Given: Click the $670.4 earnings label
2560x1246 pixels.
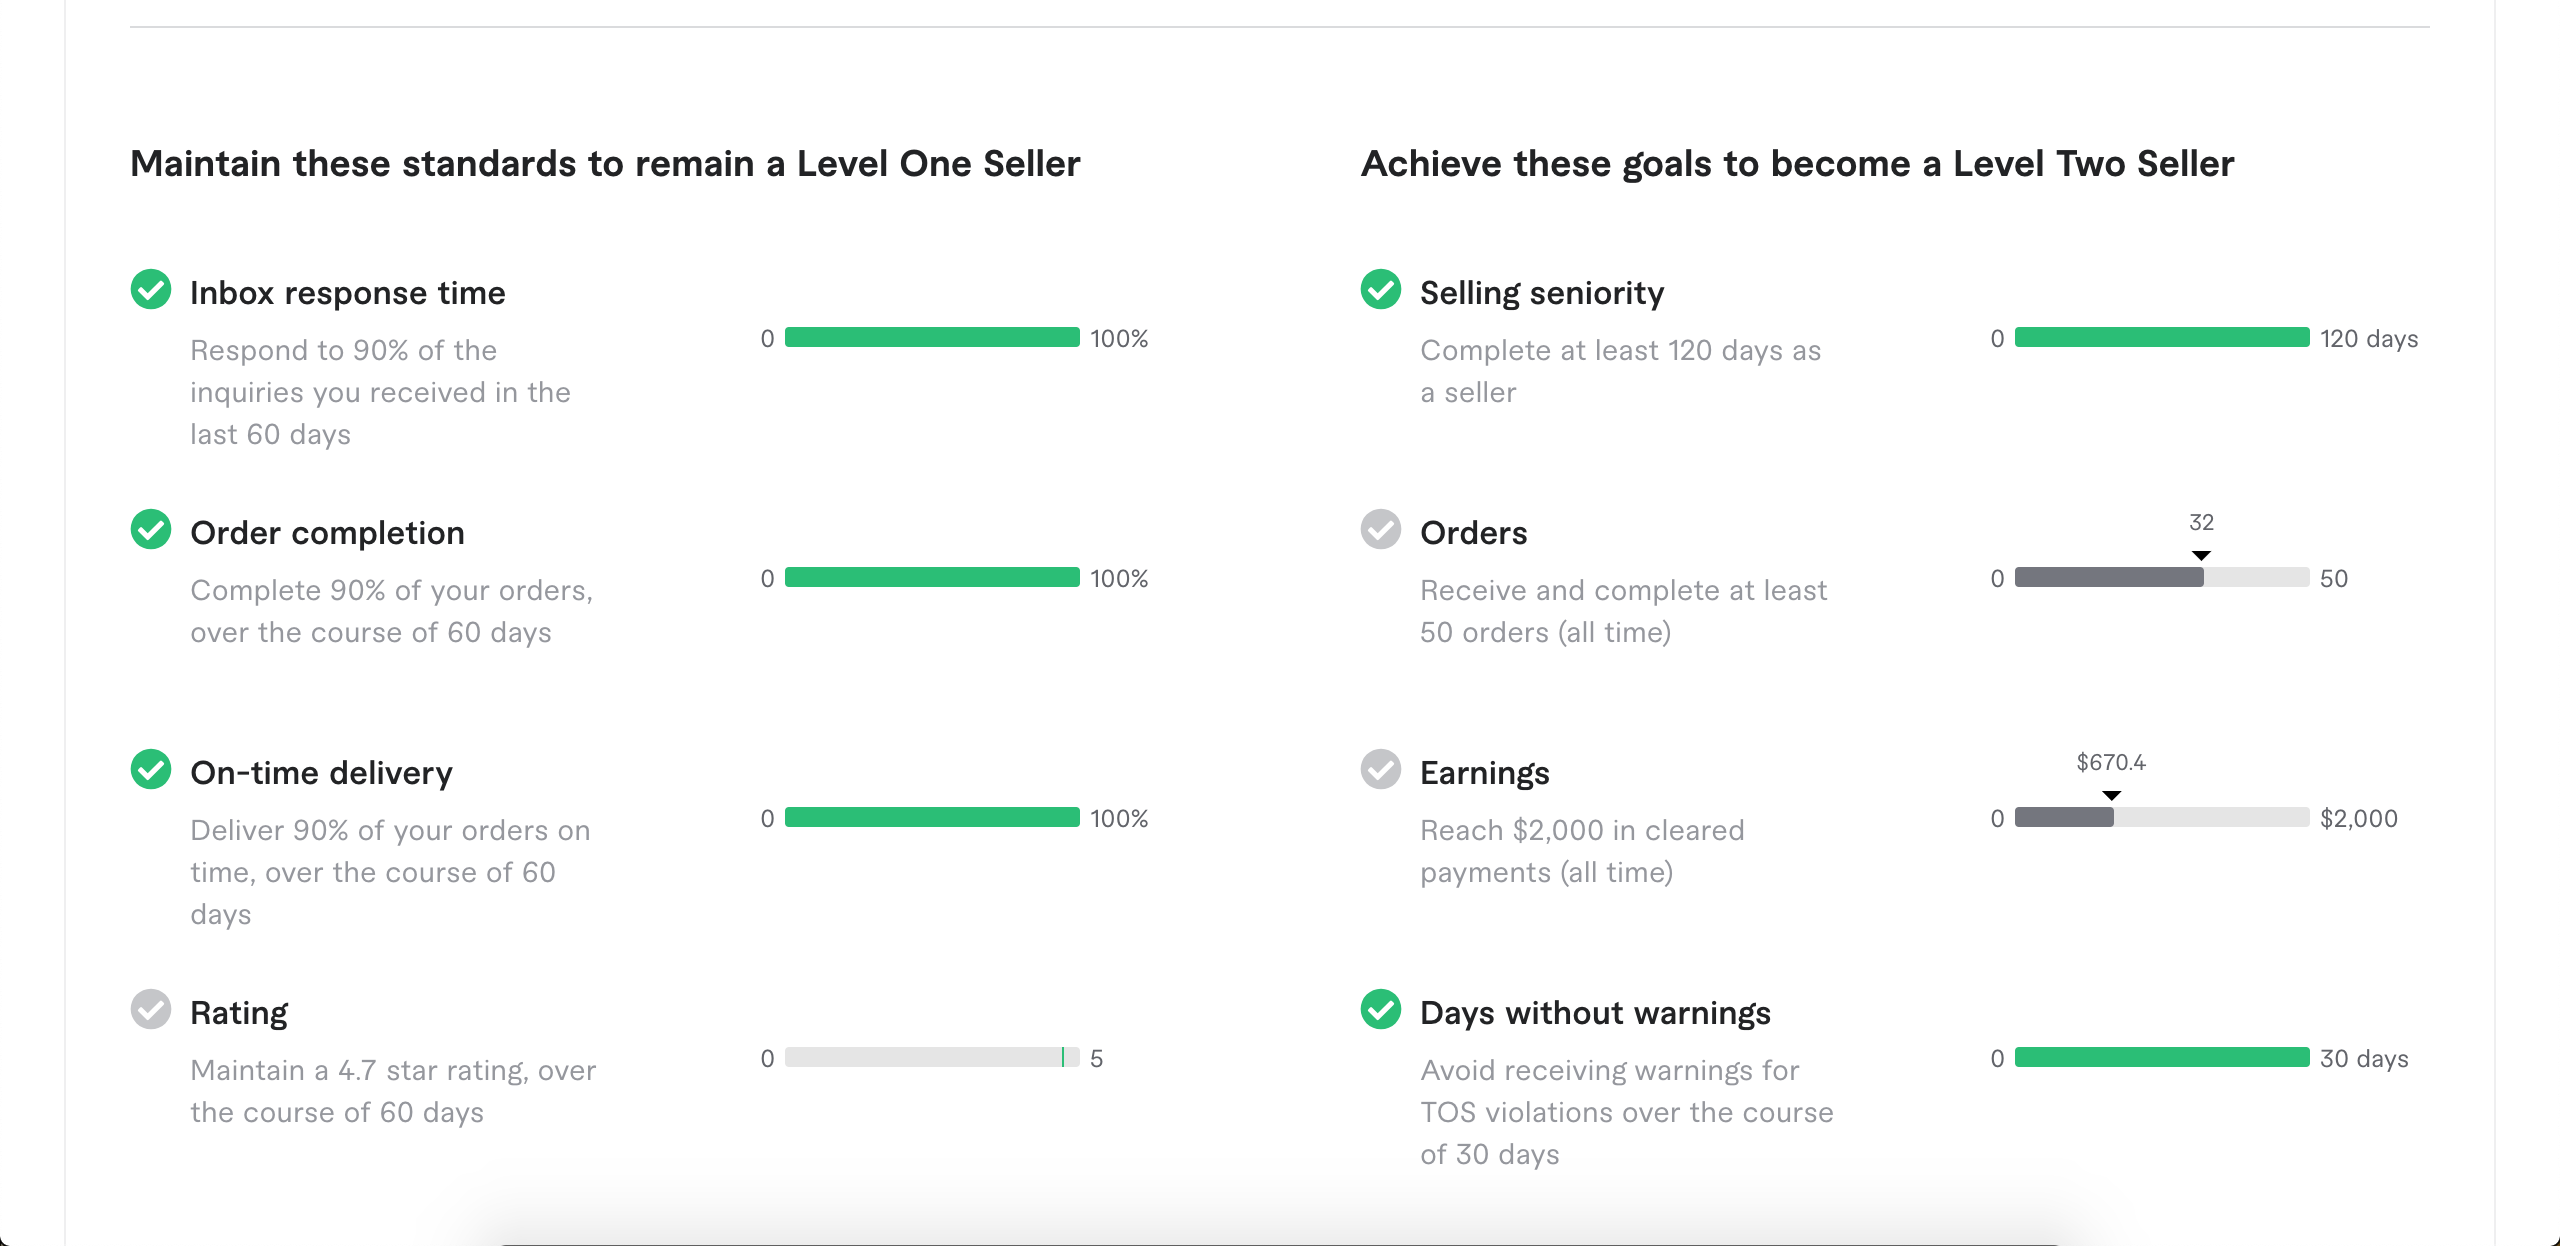Looking at the screenshot, I should coord(2110,761).
